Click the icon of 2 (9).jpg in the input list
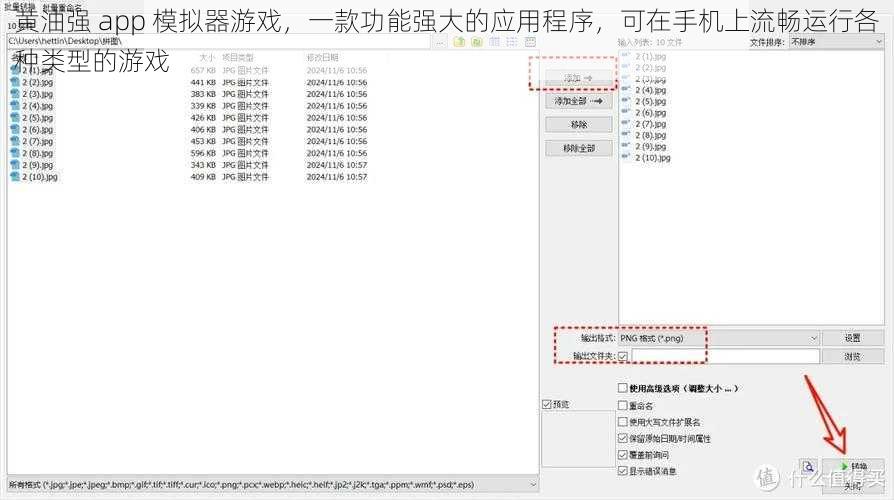The image size is (894, 500). click(625, 146)
